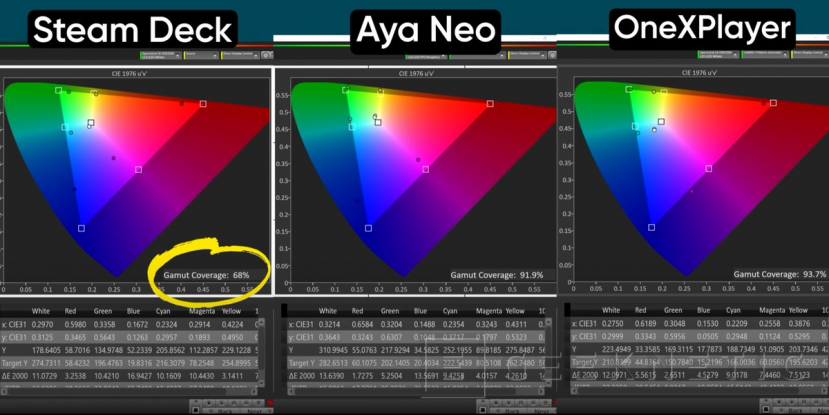Image resolution: width=829 pixels, height=415 pixels.
Task: Click the blue primary target square on Steam Deck chart
Action: [81, 228]
